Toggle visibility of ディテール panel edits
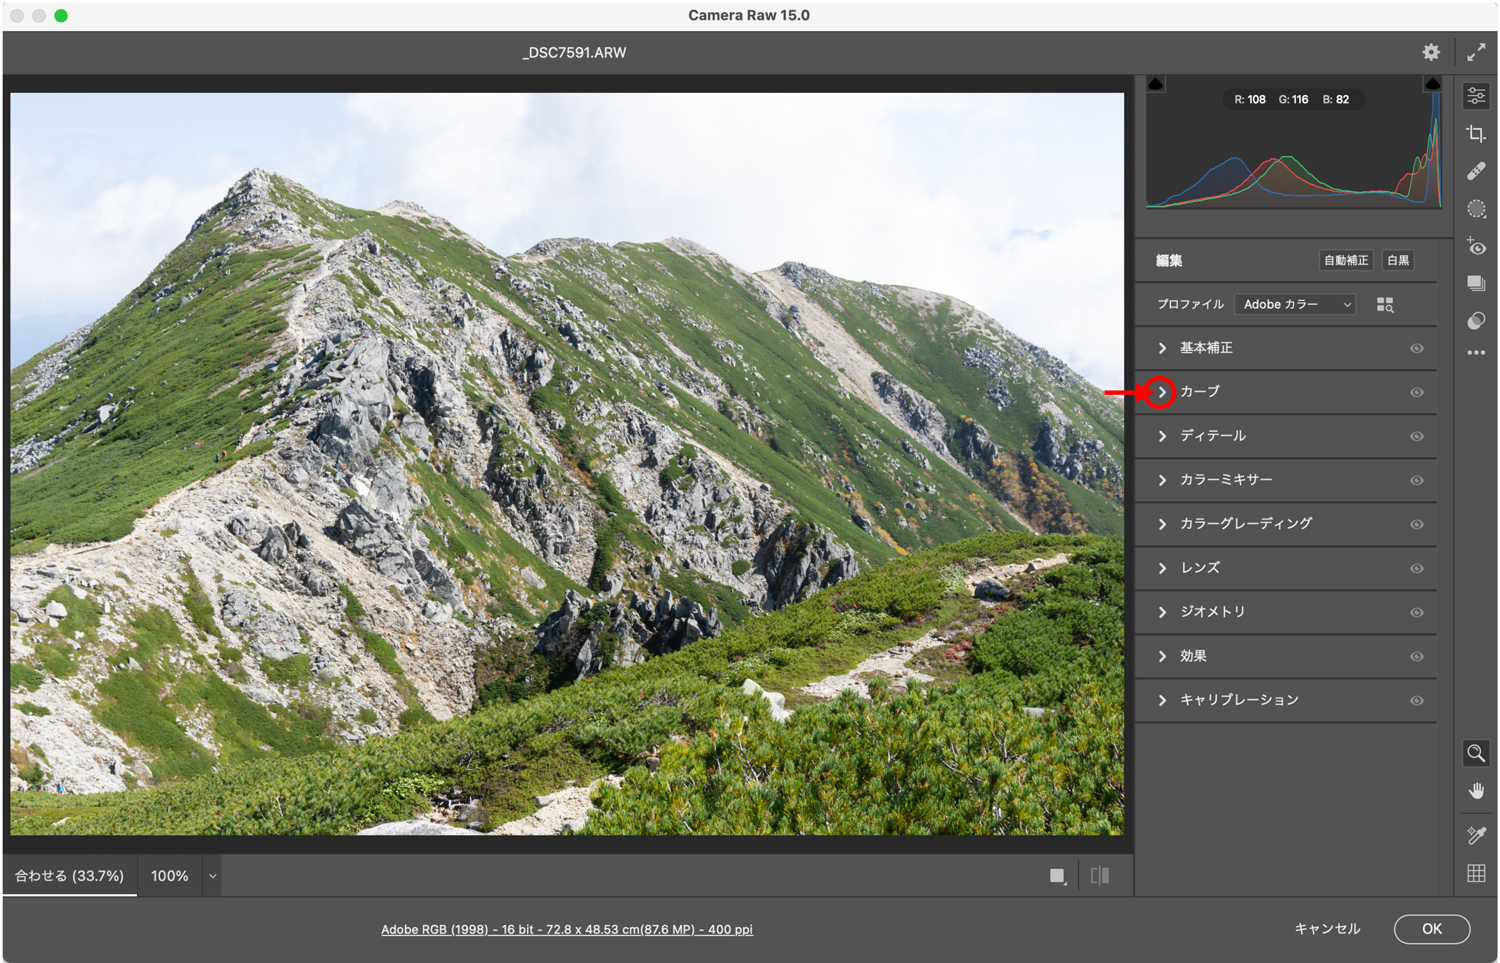1500x963 pixels. (1417, 436)
